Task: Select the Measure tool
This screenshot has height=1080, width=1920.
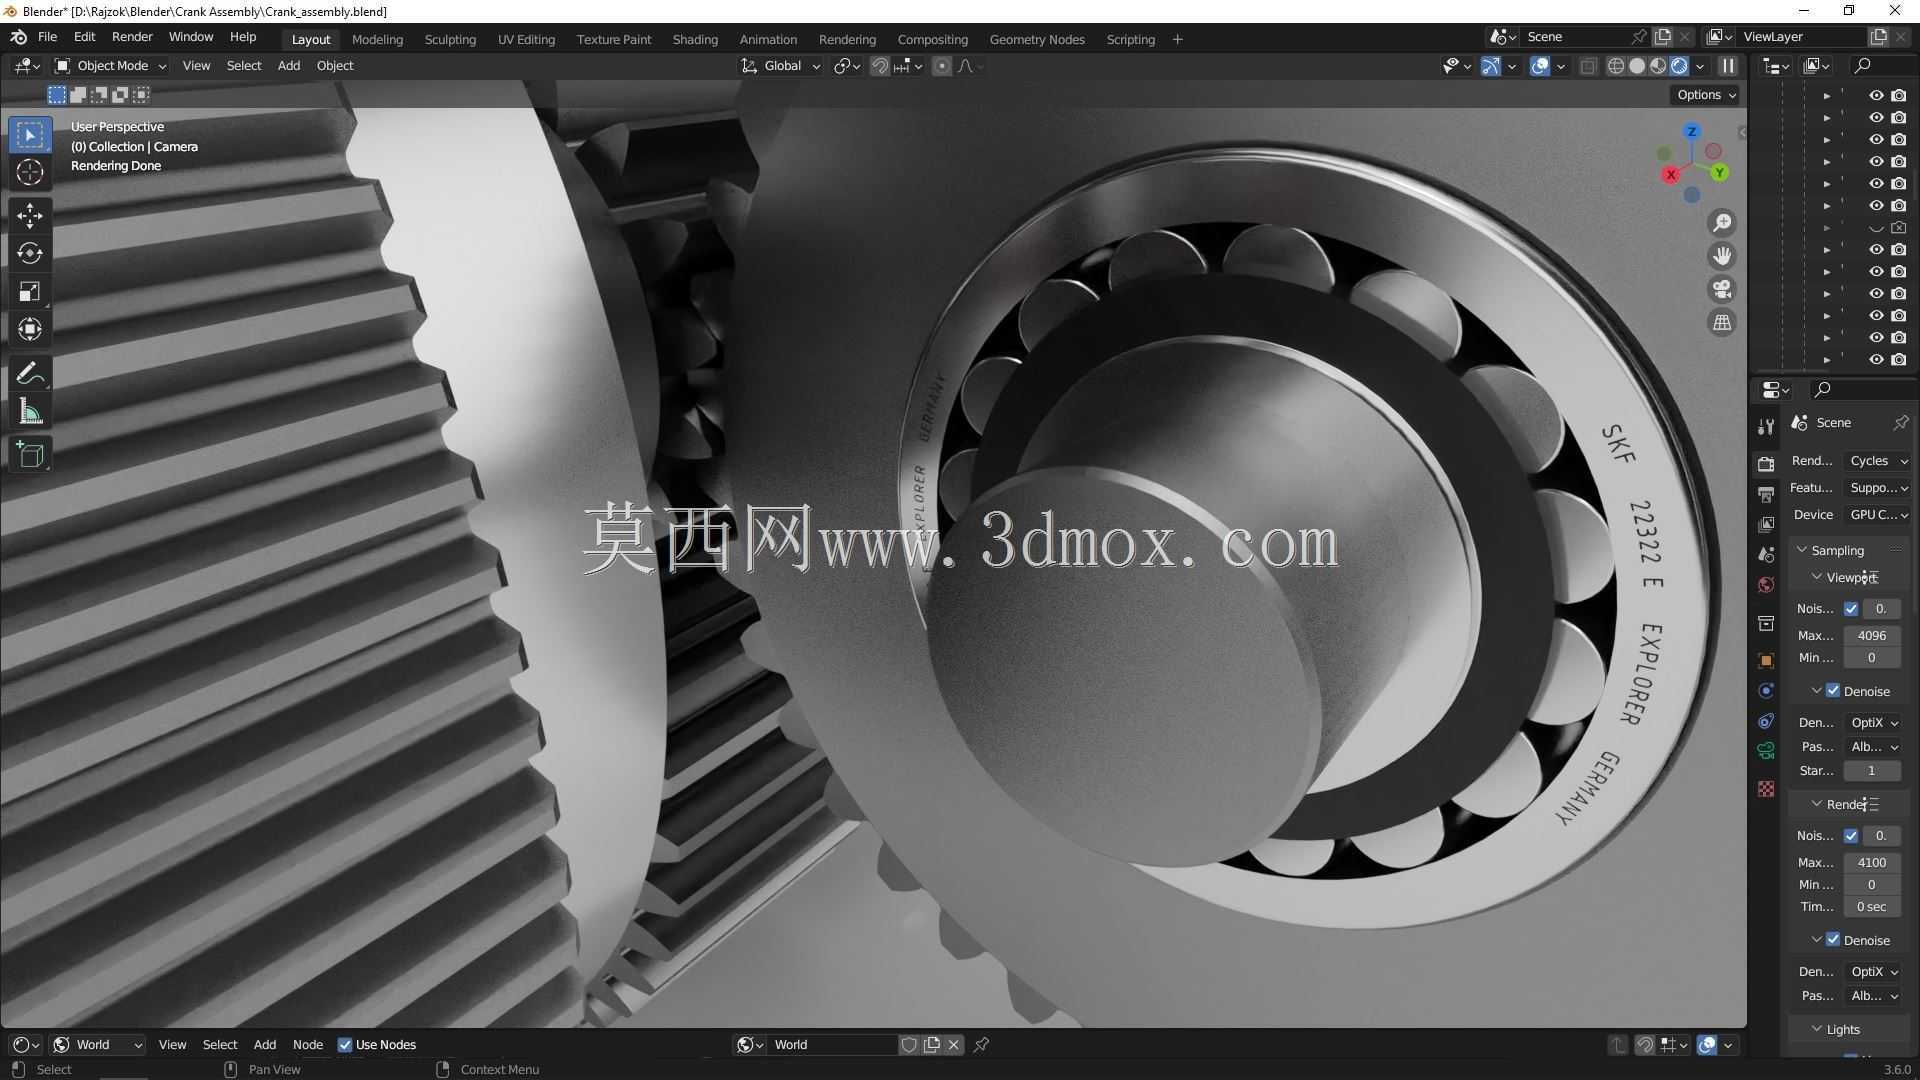Action: [x=30, y=411]
